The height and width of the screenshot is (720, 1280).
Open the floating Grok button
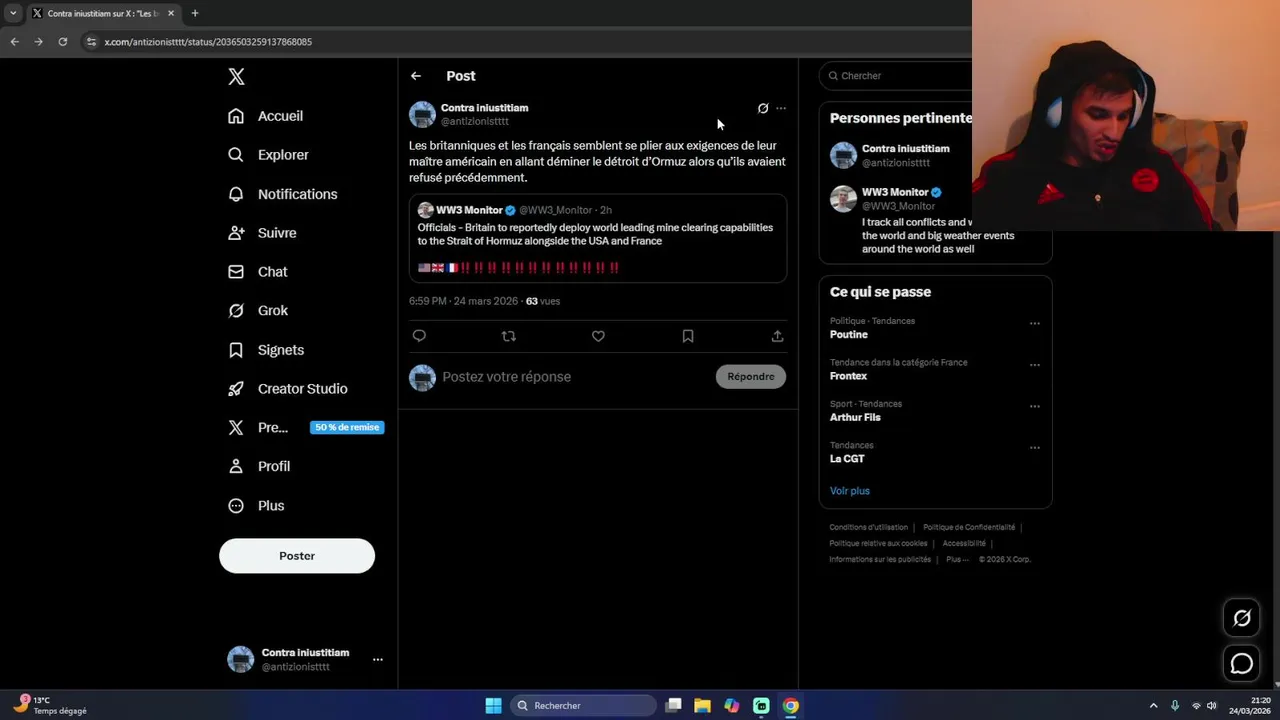coord(1242,618)
